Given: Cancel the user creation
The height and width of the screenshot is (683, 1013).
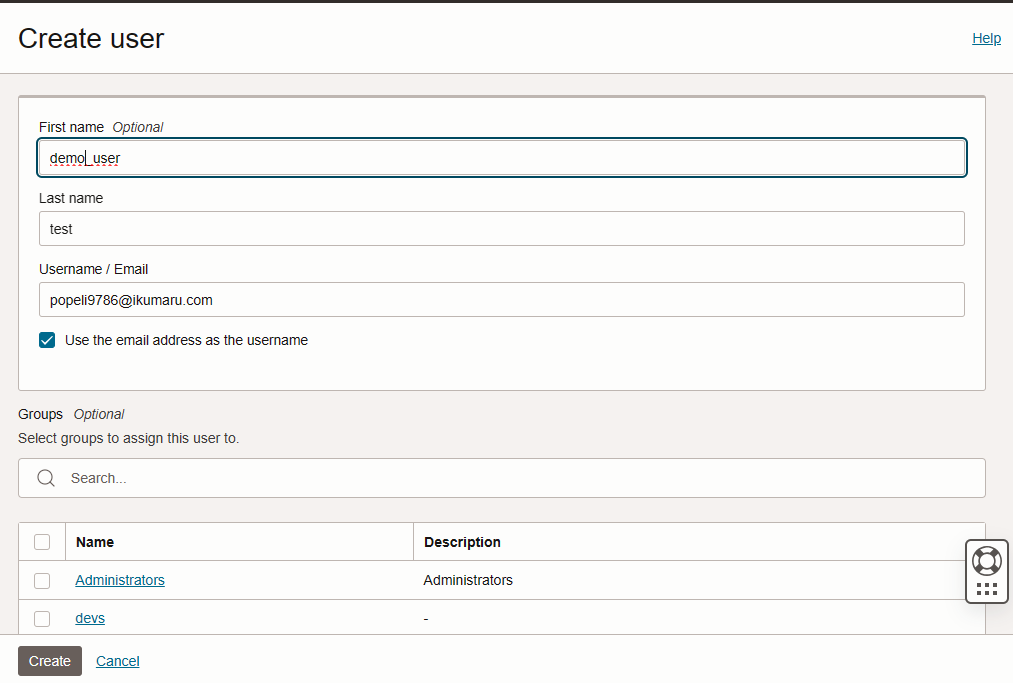Looking at the screenshot, I should pyautogui.click(x=117, y=661).
